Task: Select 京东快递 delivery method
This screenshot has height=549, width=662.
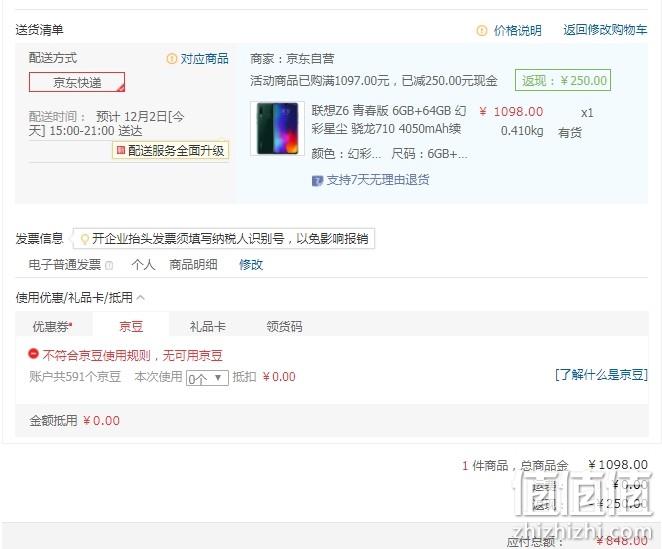Action: click(x=77, y=82)
